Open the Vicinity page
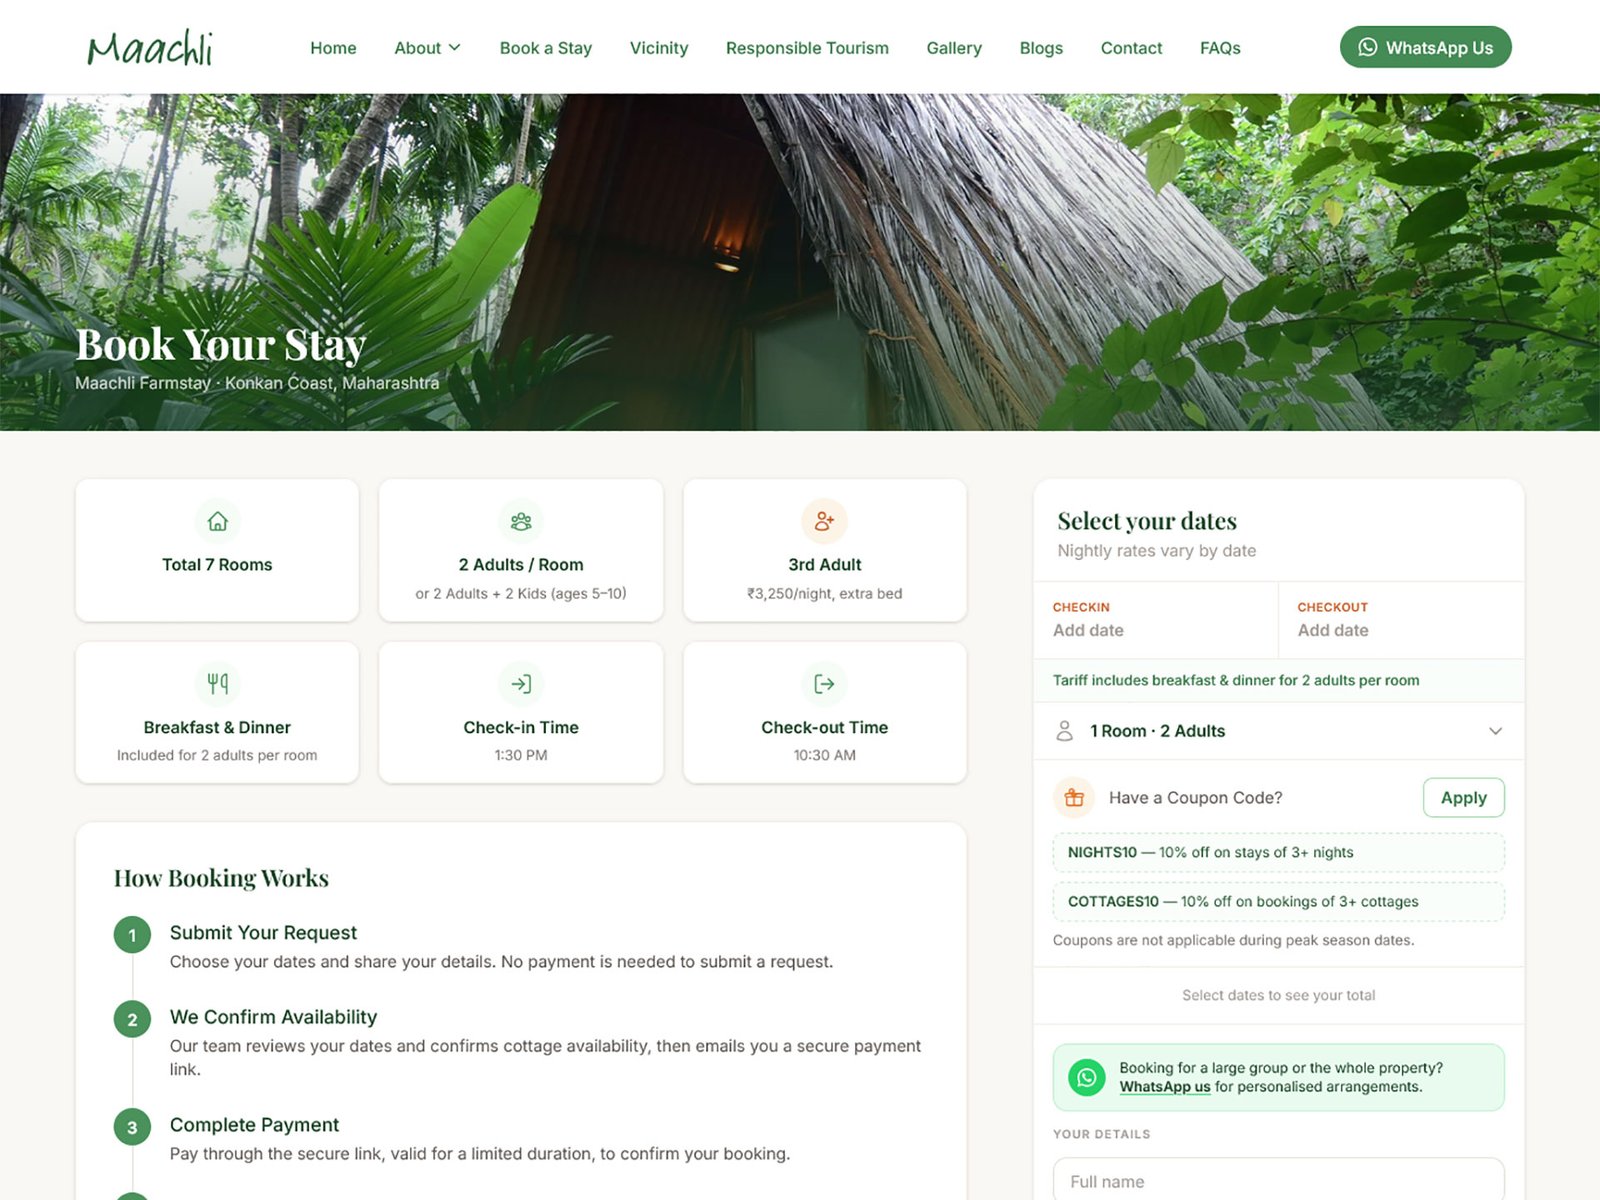This screenshot has height=1200, width=1600. coord(659,48)
